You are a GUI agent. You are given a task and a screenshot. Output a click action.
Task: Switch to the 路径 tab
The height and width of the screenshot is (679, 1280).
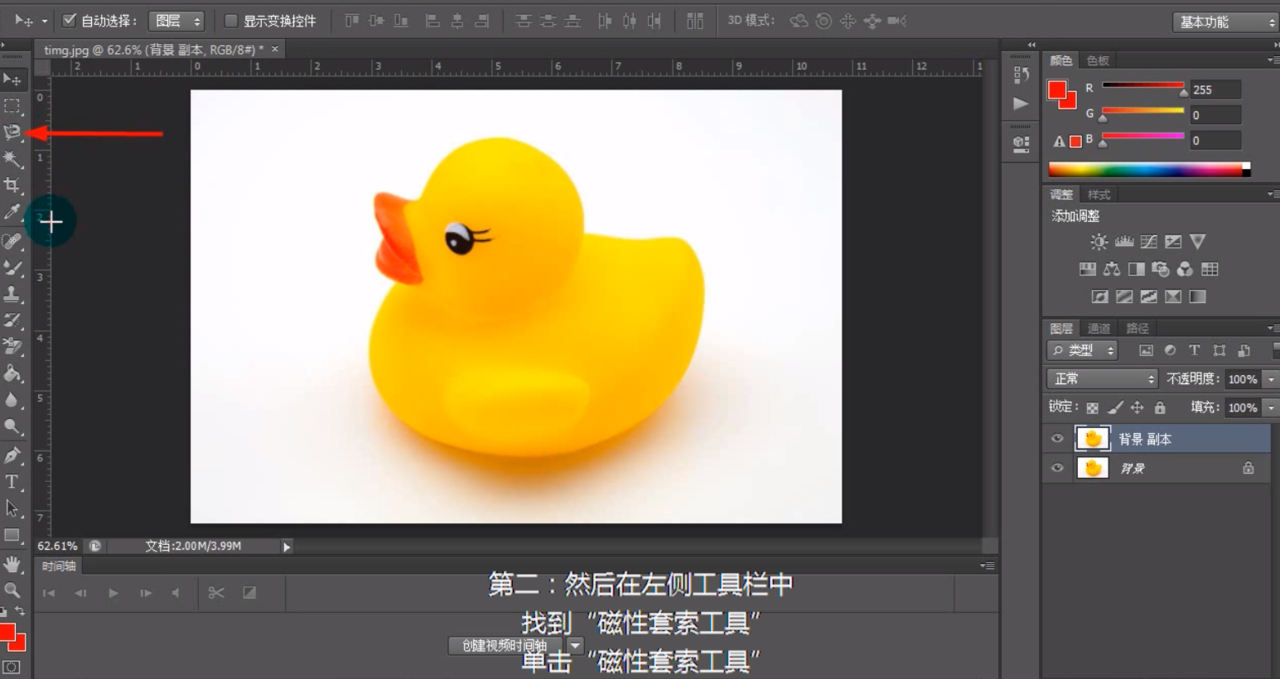[x=1137, y=328]
